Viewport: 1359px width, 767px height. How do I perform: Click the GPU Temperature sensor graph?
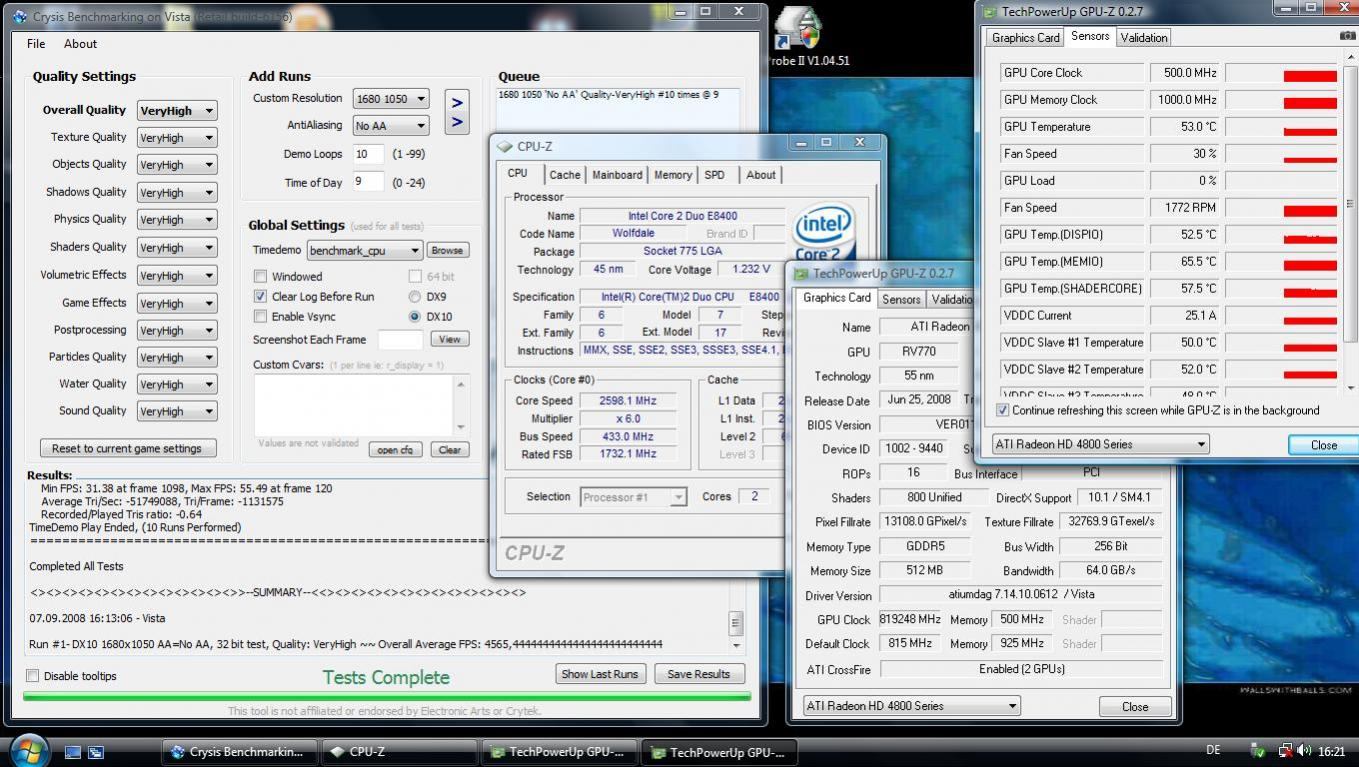[1282, 127]
